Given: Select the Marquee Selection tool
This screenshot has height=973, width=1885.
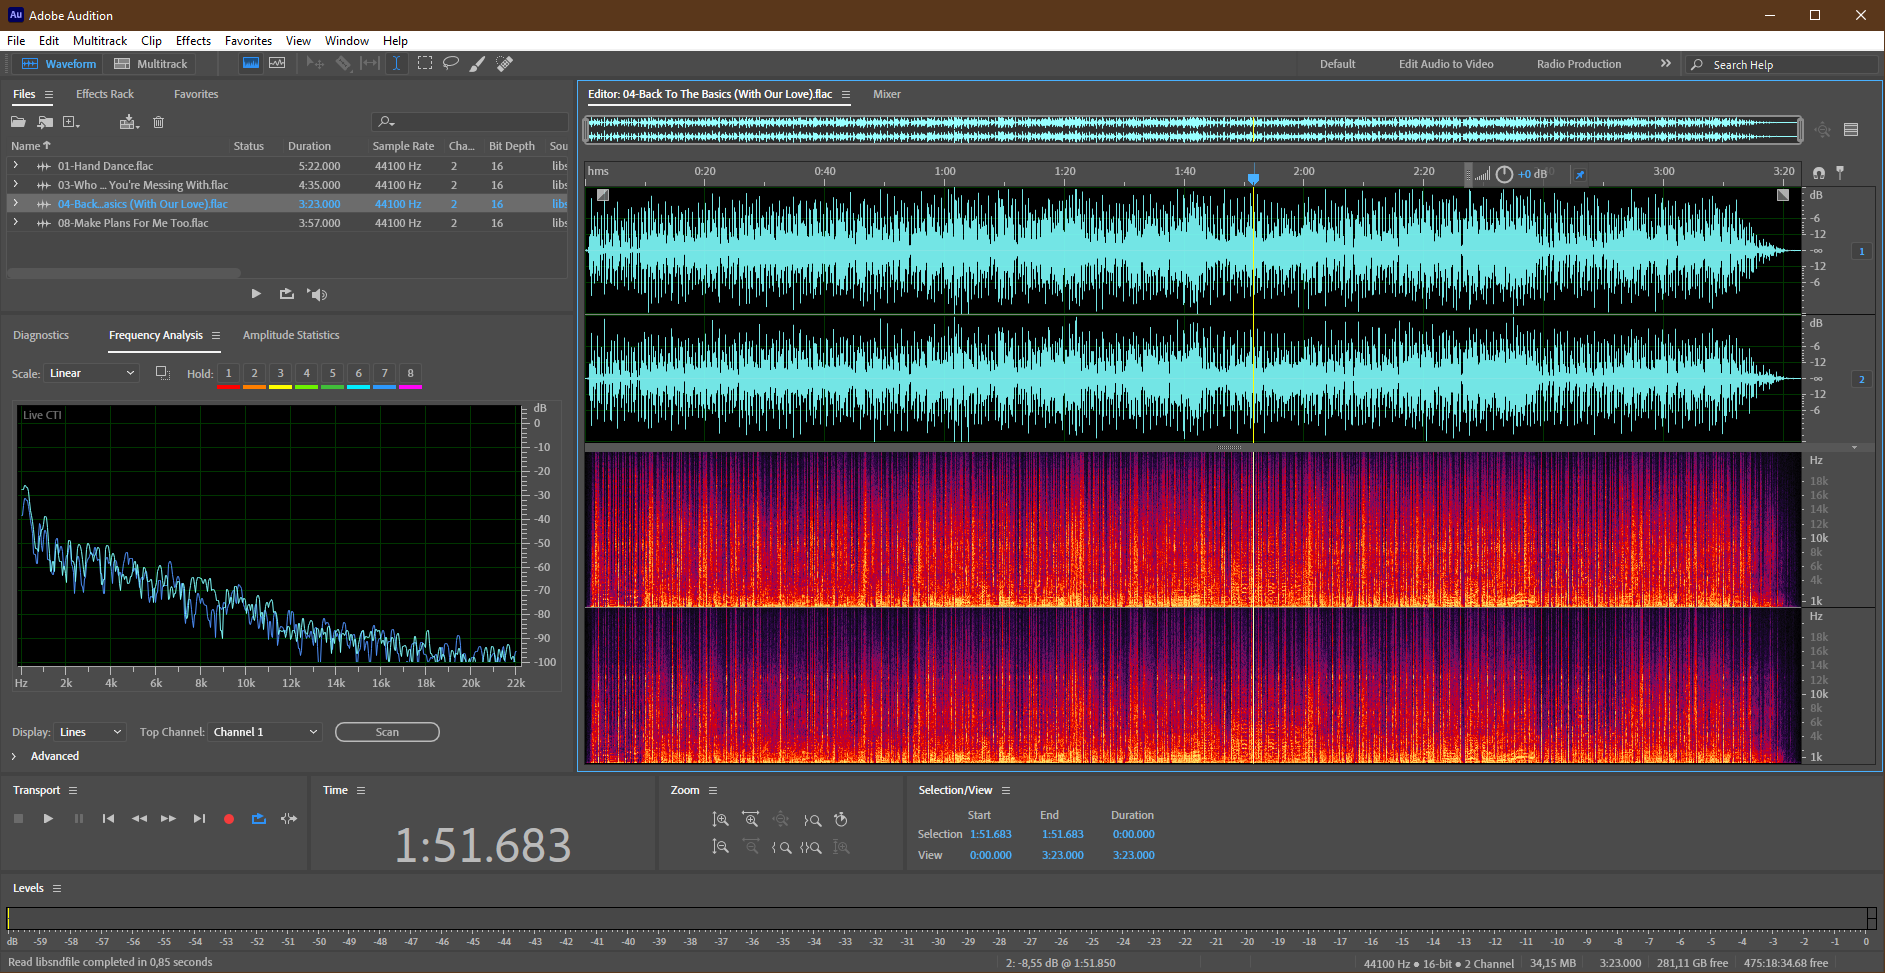Looking at the screenshot, I should click(x=425, y=63).
